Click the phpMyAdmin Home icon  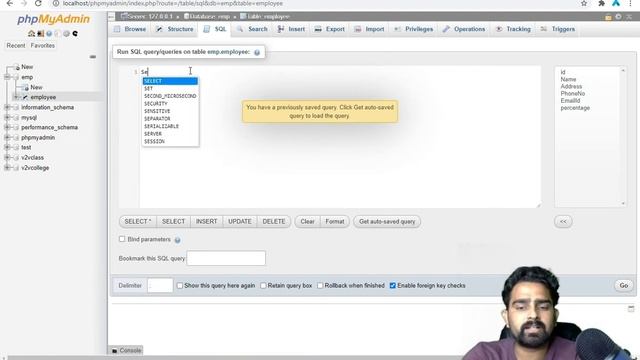click(x=31, y=33)
